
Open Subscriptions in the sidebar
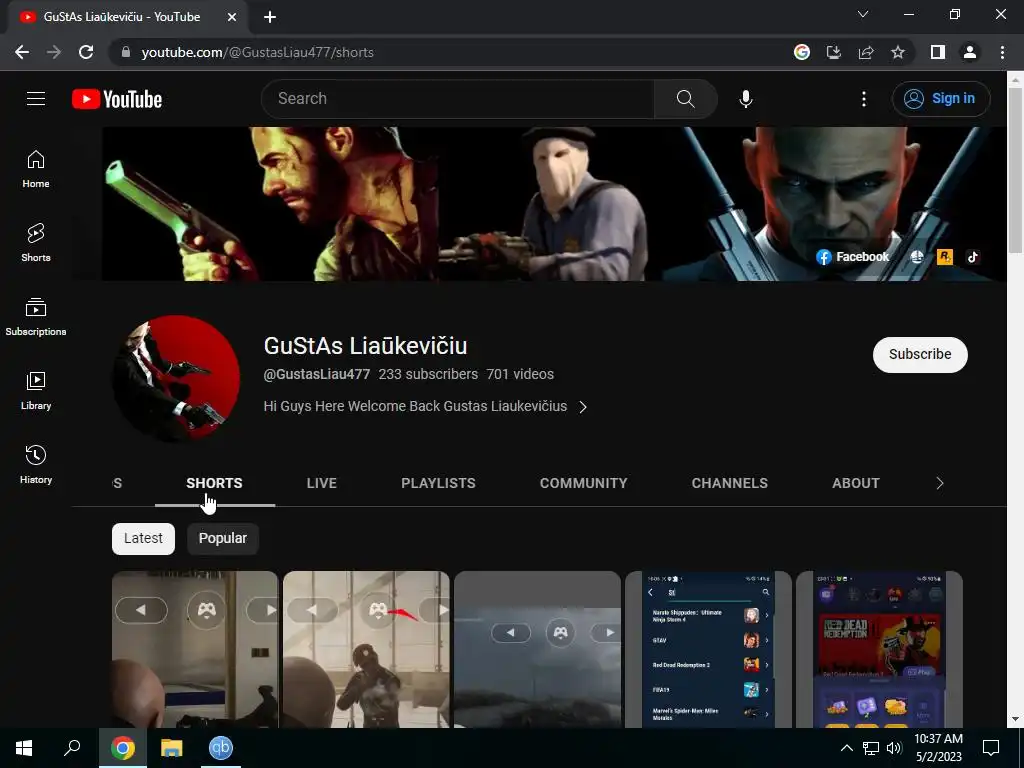pos(36,317)
